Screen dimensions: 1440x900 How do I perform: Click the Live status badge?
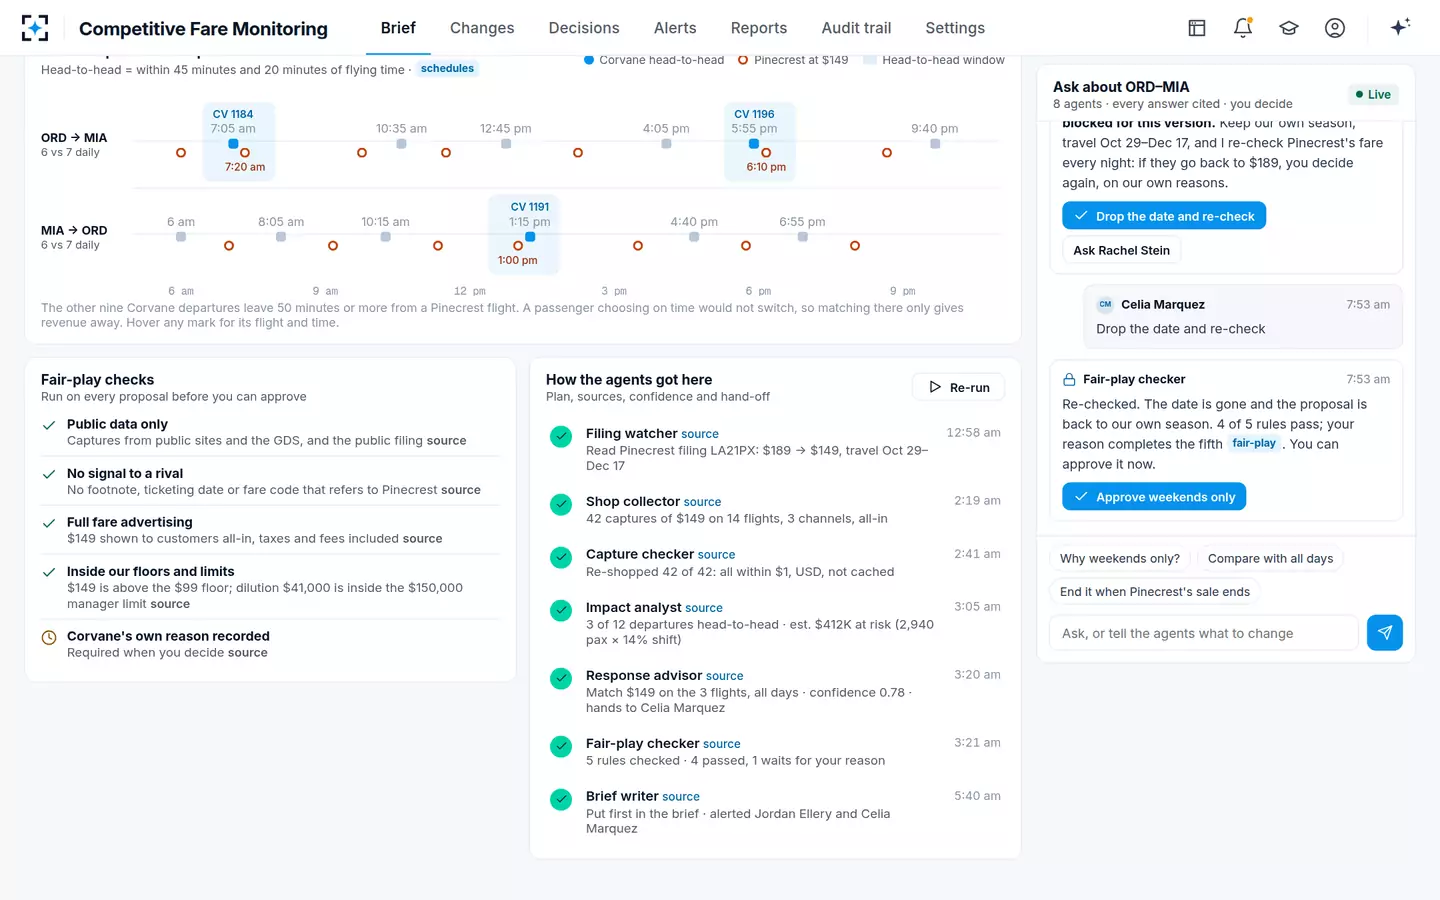1373,95
